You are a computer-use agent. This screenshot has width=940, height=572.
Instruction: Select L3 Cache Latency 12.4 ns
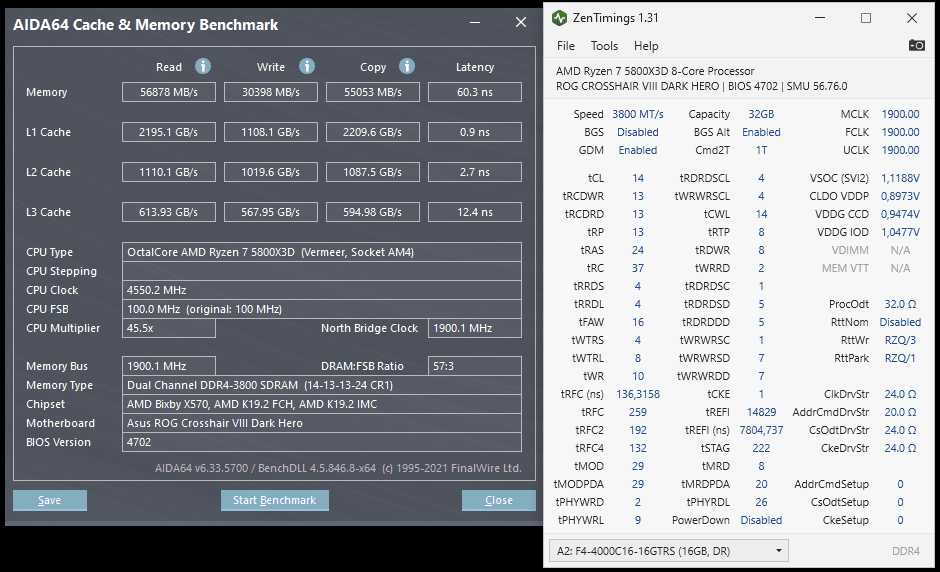point(475,212)
